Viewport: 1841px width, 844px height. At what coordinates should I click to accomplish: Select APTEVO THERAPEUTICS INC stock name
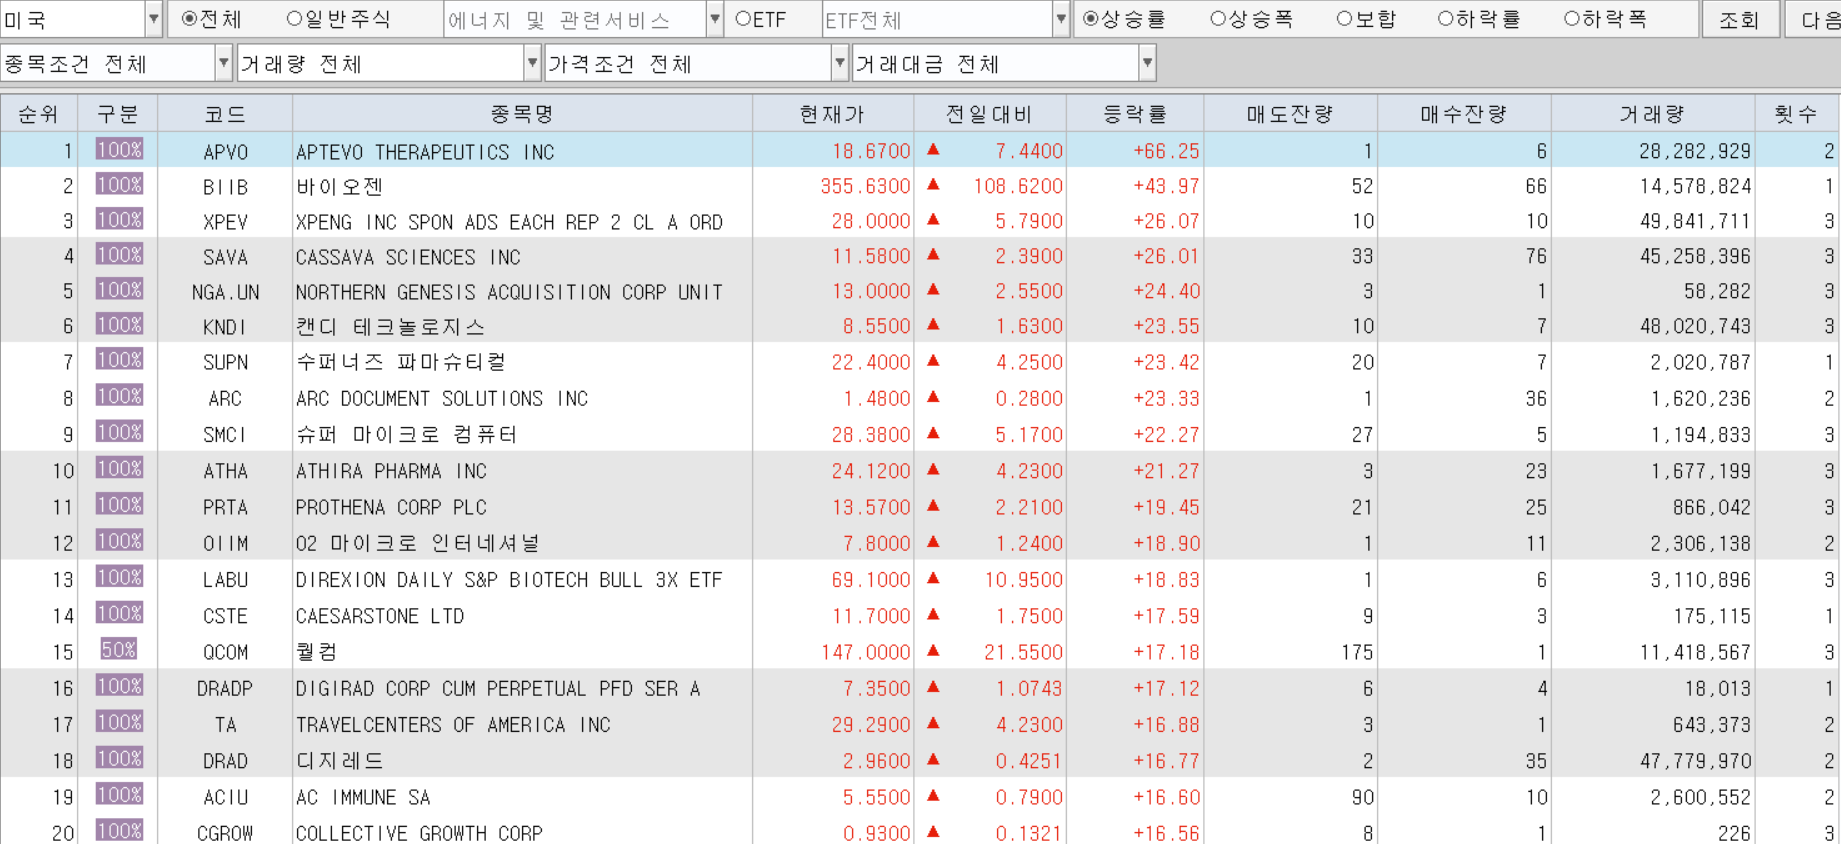tap(425, 152)
